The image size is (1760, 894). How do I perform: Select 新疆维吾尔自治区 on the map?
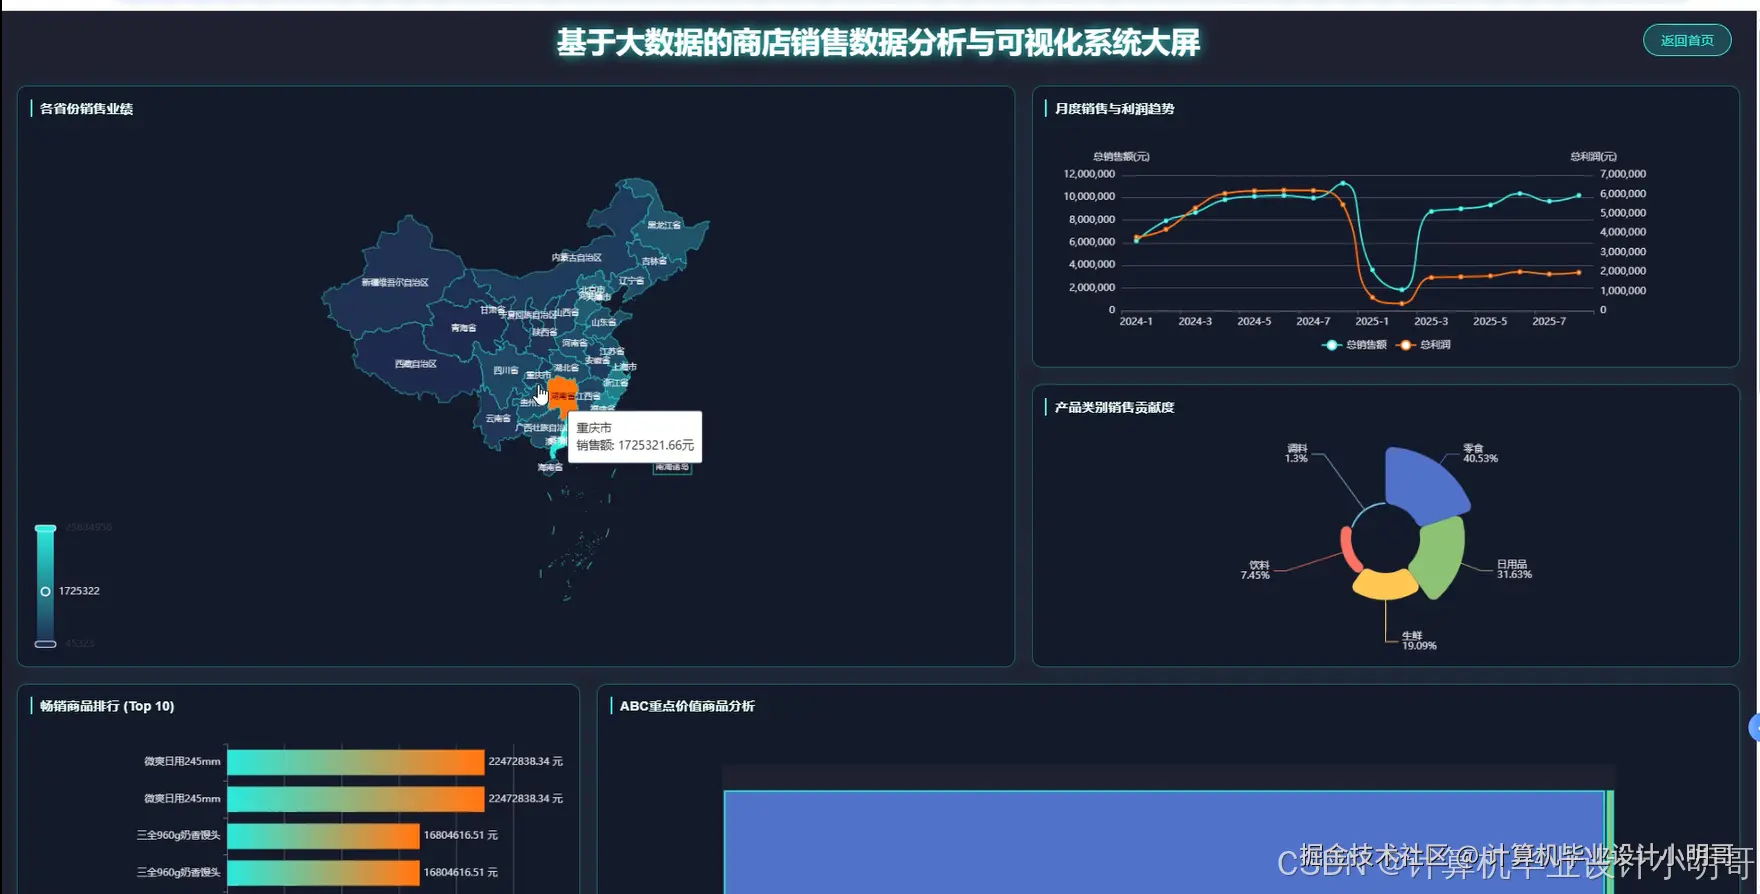[x=395, y=283]
